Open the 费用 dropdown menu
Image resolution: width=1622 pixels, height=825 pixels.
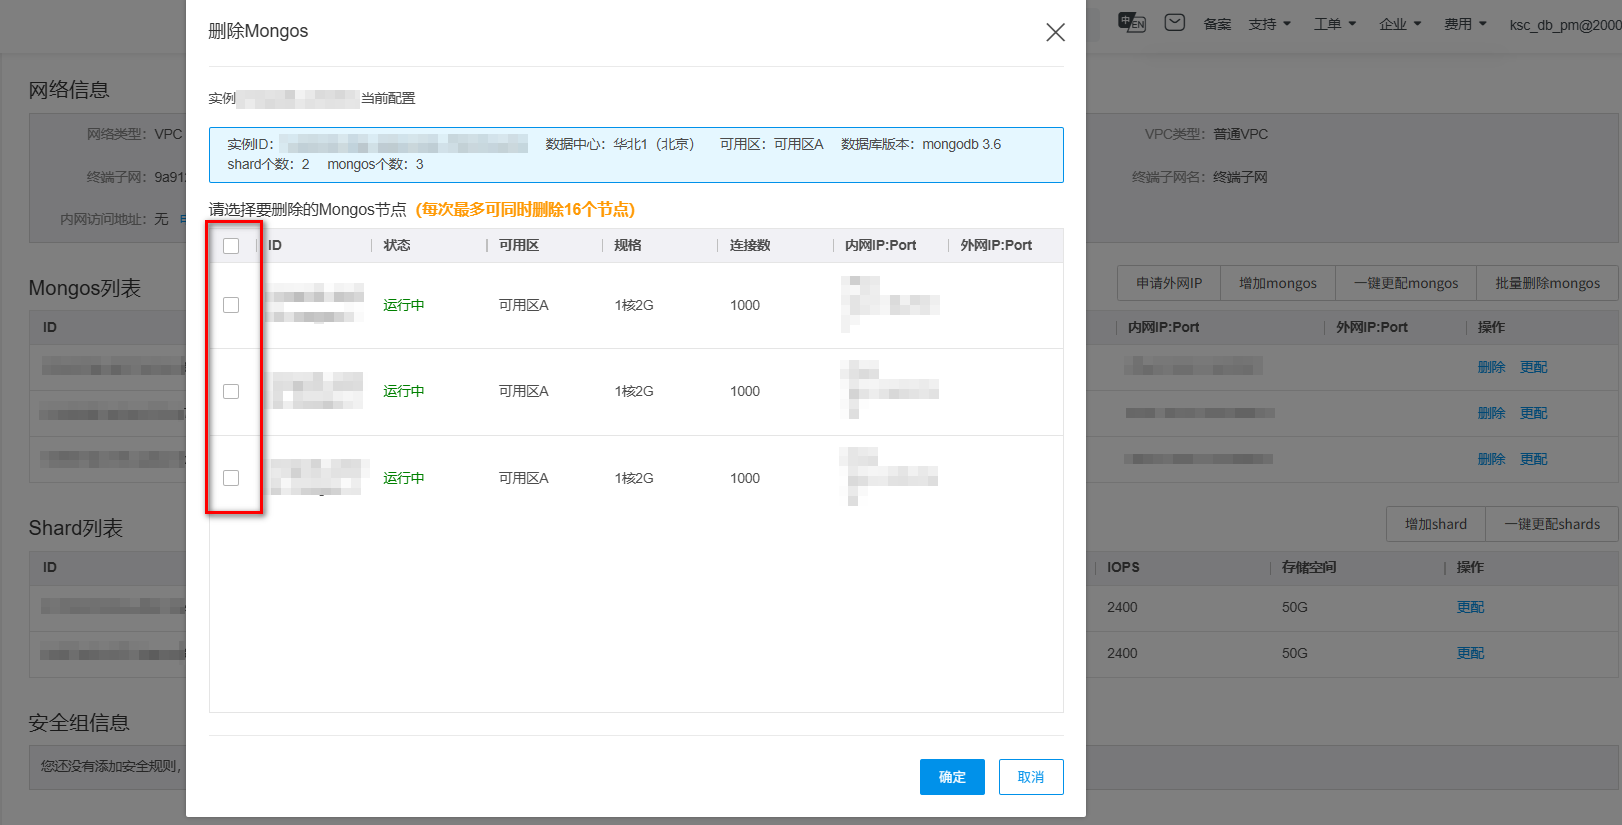coord(1464,24)
